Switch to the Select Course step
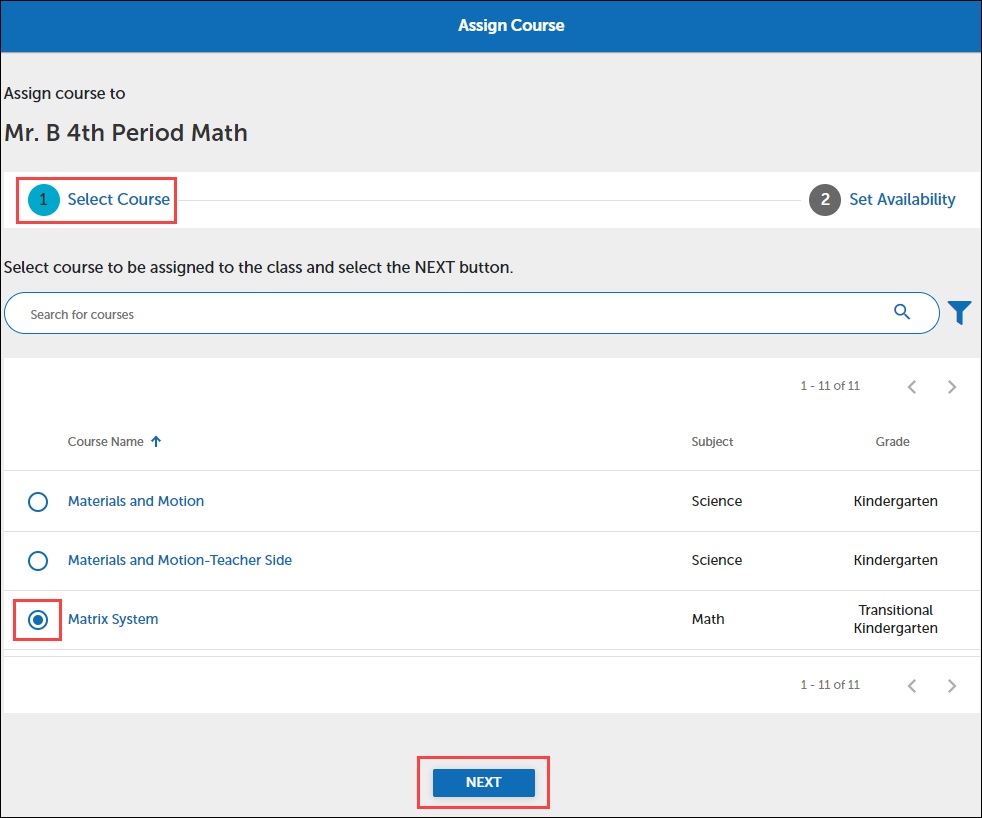The width and height of the screenshot is (982, 818). click(x=117, y=199)
